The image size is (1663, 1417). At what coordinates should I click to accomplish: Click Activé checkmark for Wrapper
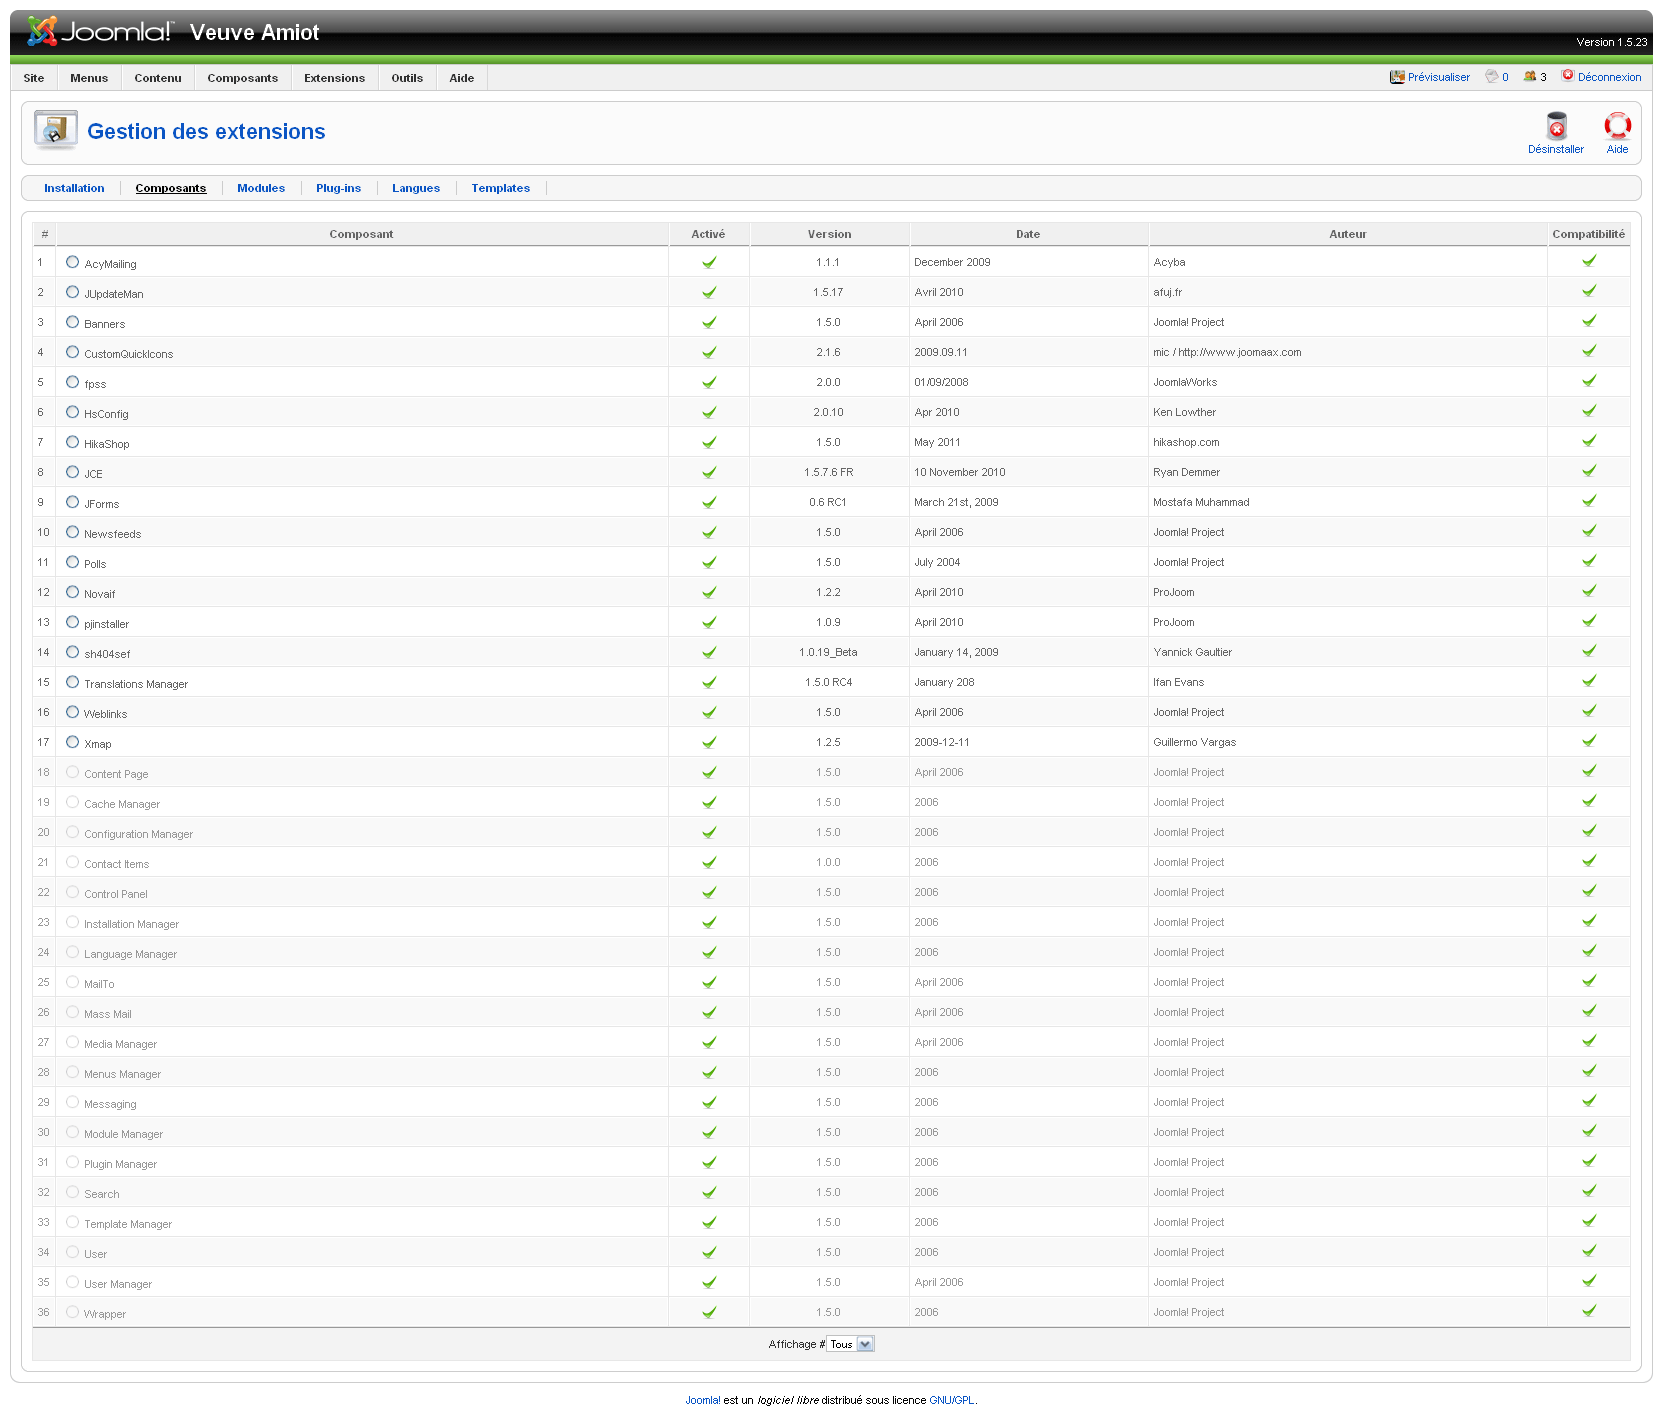coord(709,1312)
